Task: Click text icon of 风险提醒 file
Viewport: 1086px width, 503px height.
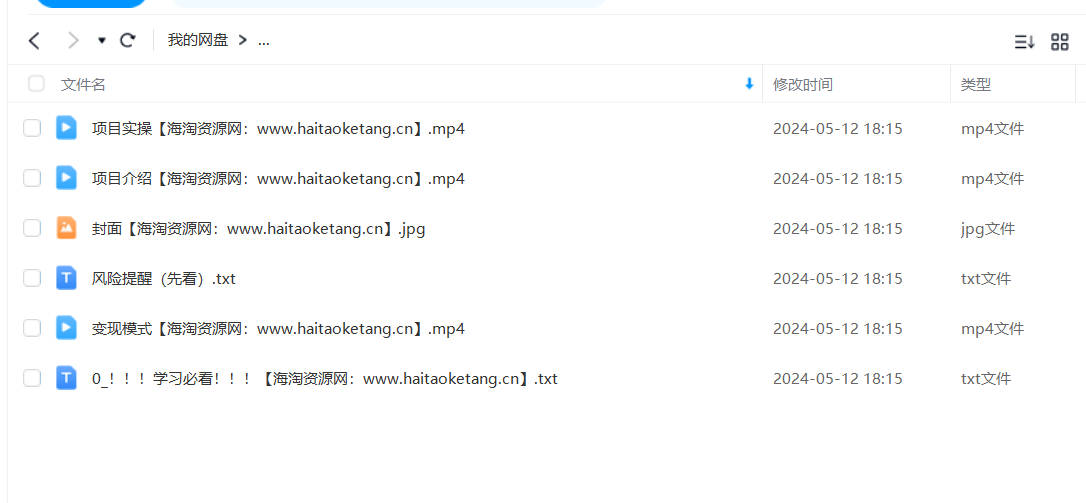Action: (66, 278)
